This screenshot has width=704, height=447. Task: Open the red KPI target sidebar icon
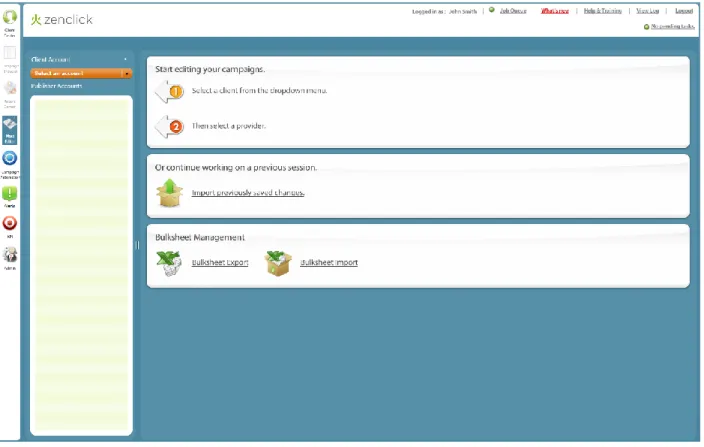click(x=9, y=224)
